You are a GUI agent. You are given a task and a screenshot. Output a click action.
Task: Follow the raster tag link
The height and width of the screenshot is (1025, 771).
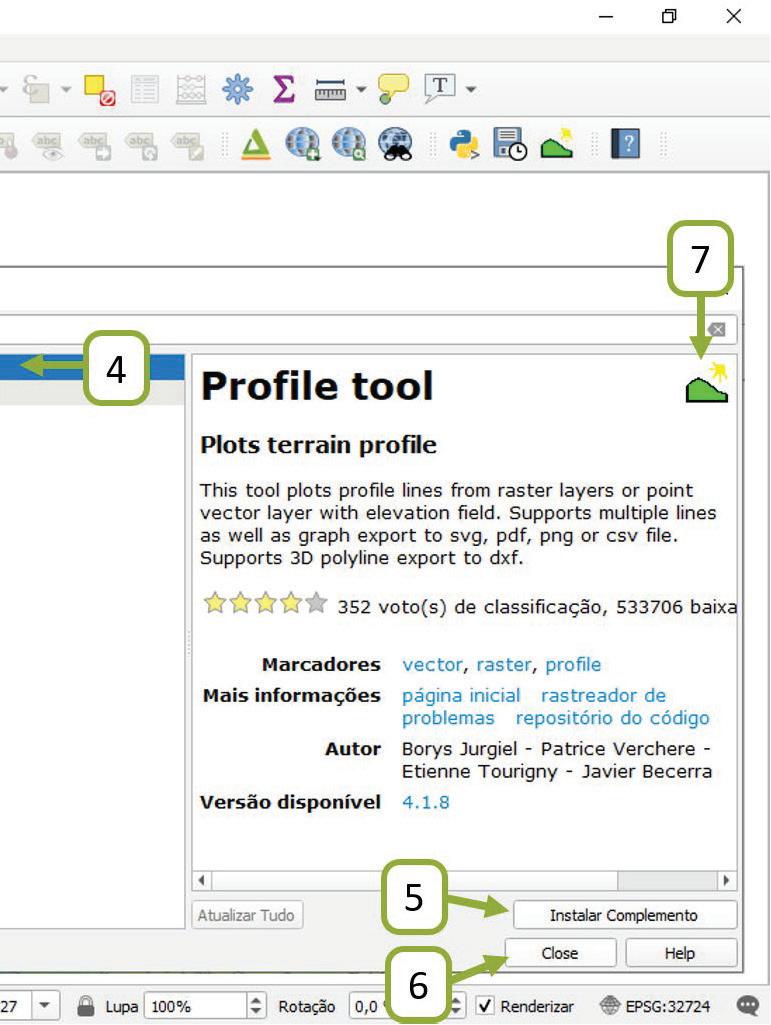point(504,665)
